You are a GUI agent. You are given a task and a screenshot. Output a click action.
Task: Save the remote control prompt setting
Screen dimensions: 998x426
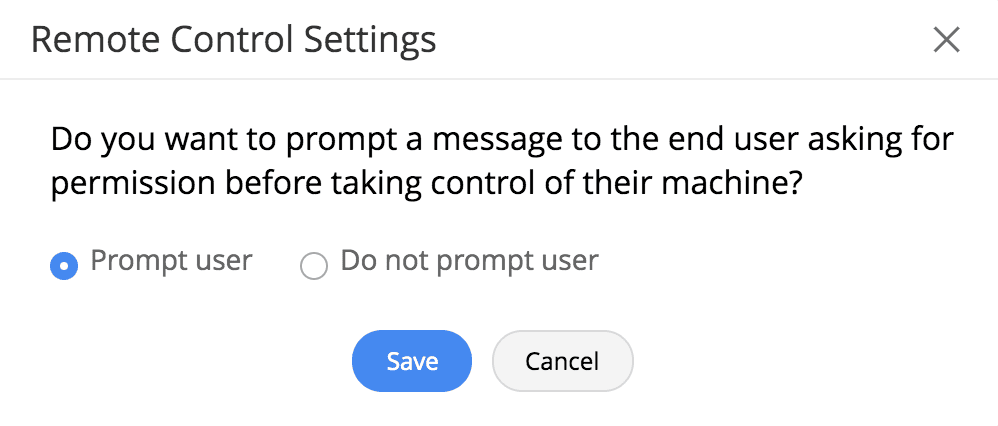point(411,361)
